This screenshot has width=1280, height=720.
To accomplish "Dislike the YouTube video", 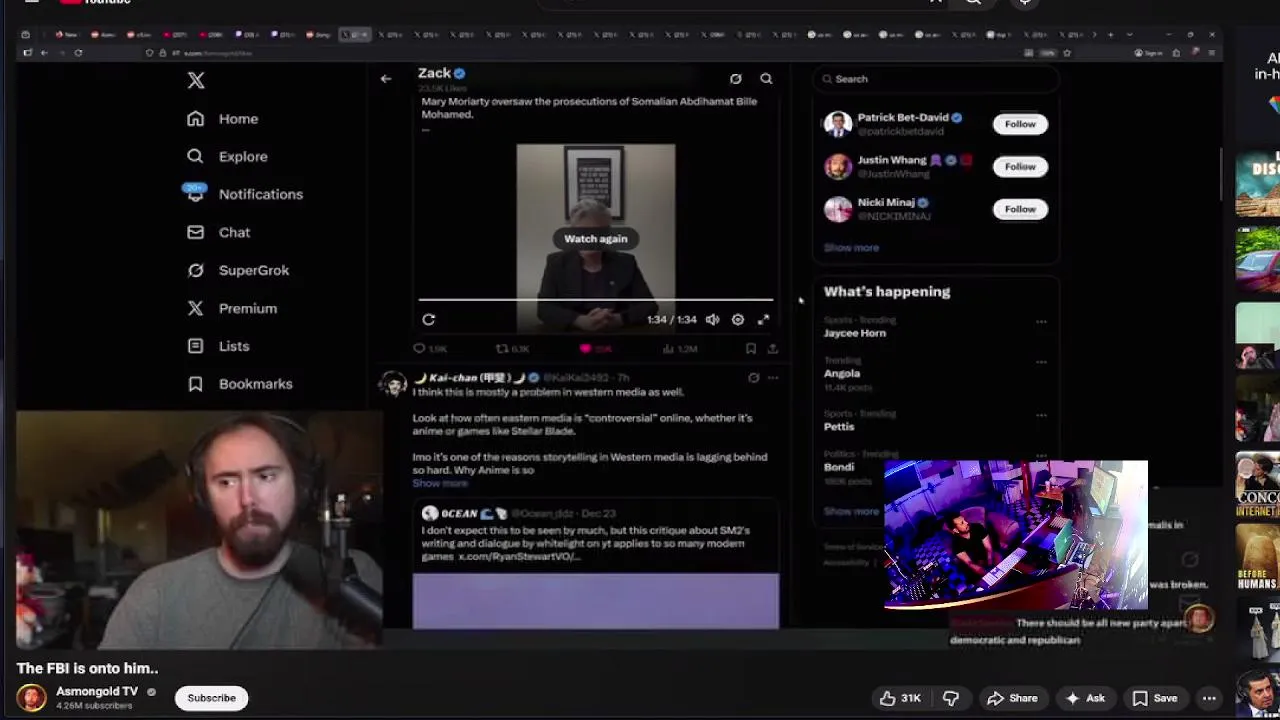I will coord(951,698).
